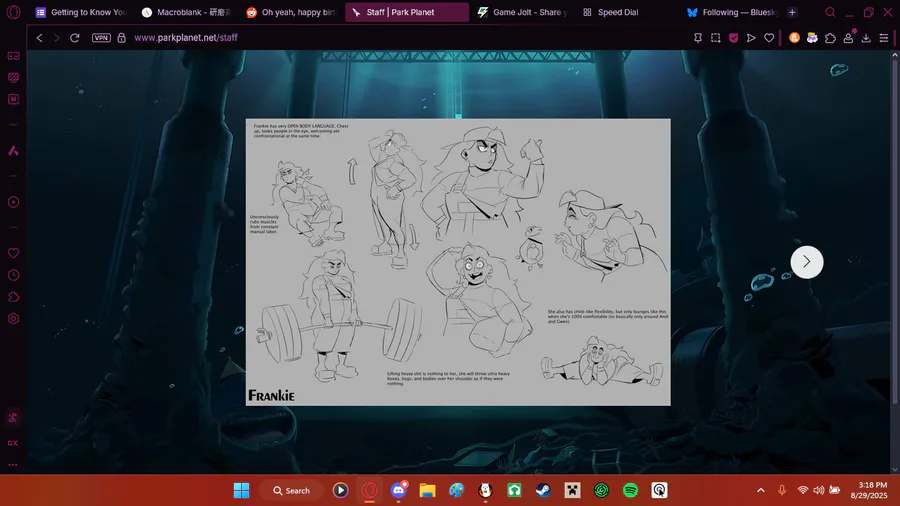The image size is (900, 506).
Task: Toggle the VPN badge in the address bar
Action: [101, 38]
